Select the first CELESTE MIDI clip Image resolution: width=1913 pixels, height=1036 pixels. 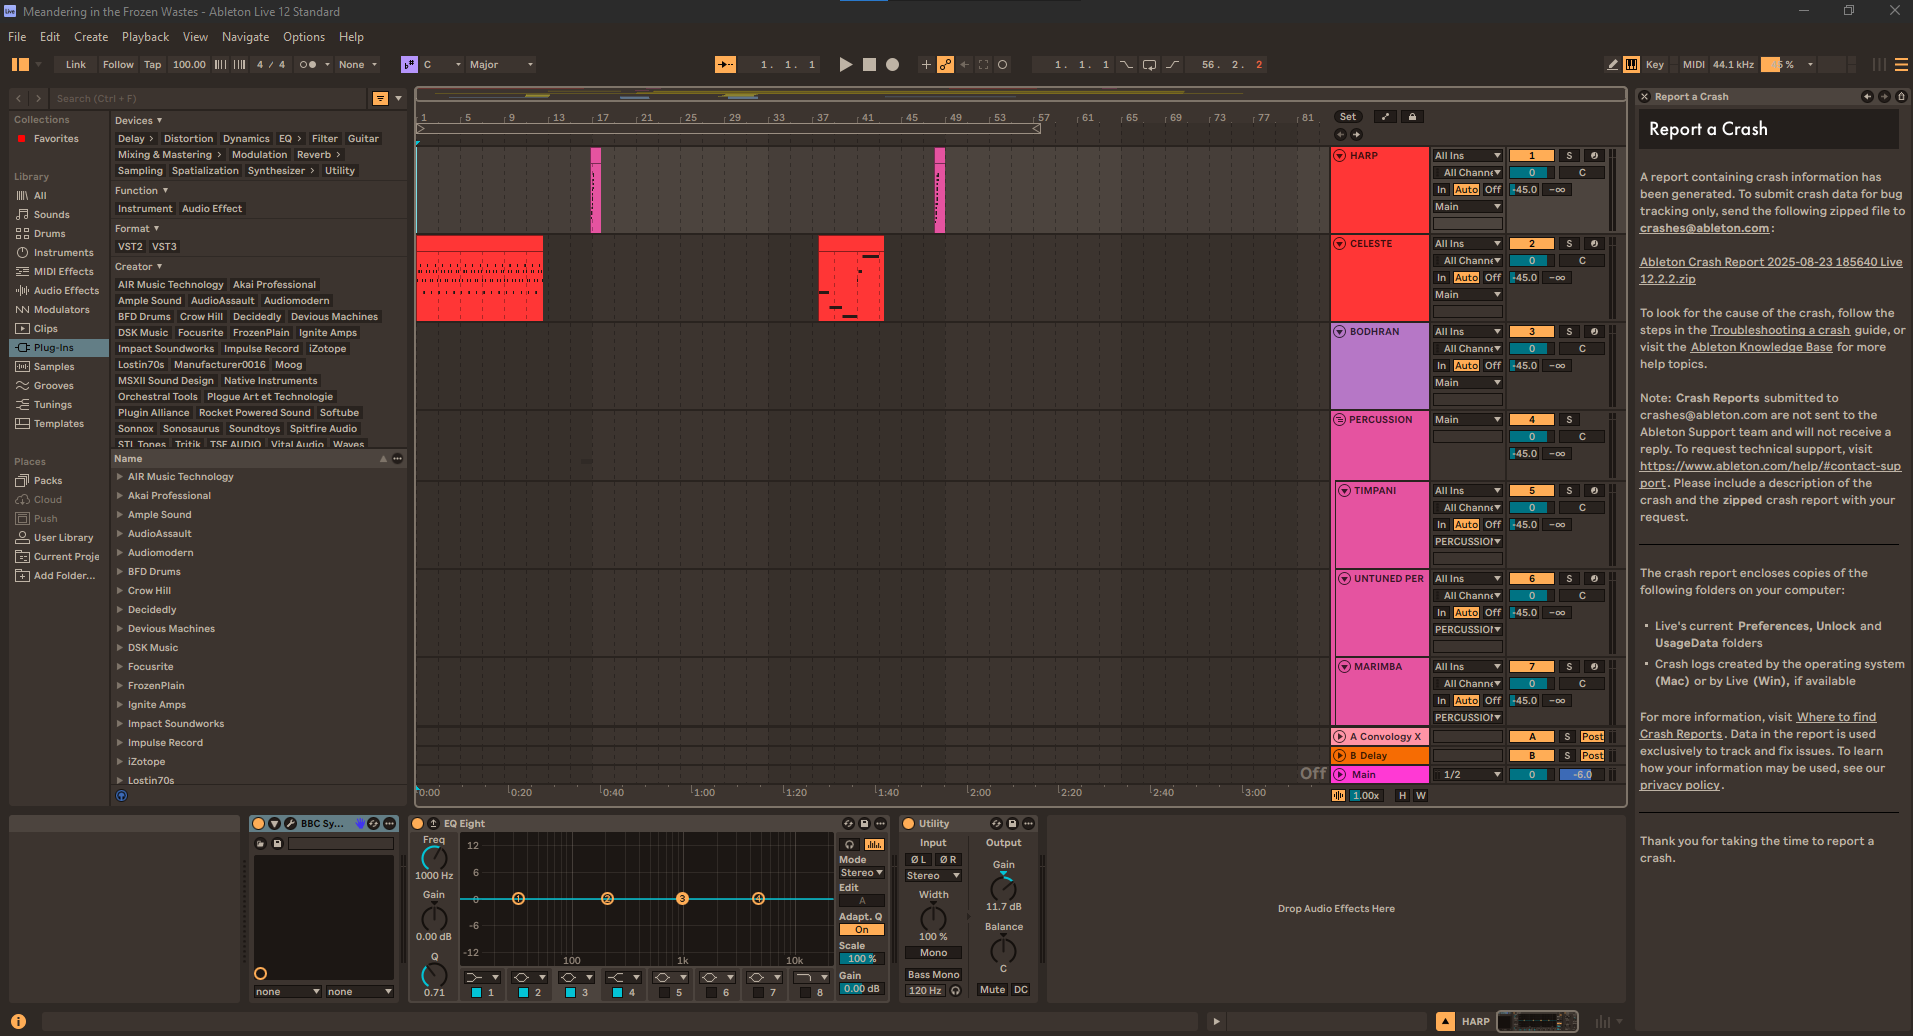pos(479,279)
